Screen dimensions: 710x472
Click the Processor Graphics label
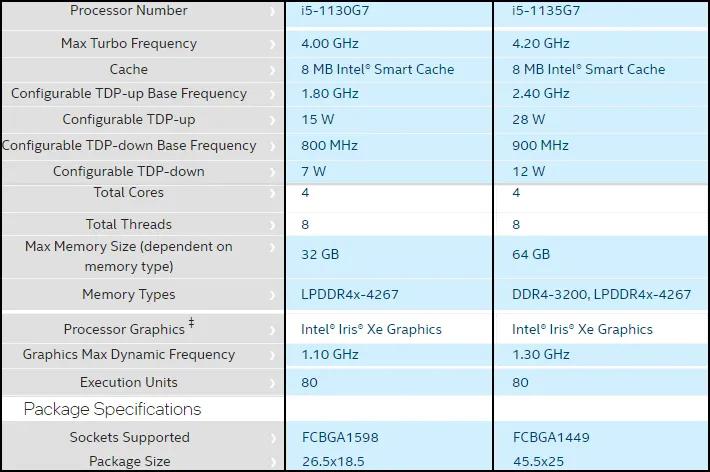click(124, 329)
